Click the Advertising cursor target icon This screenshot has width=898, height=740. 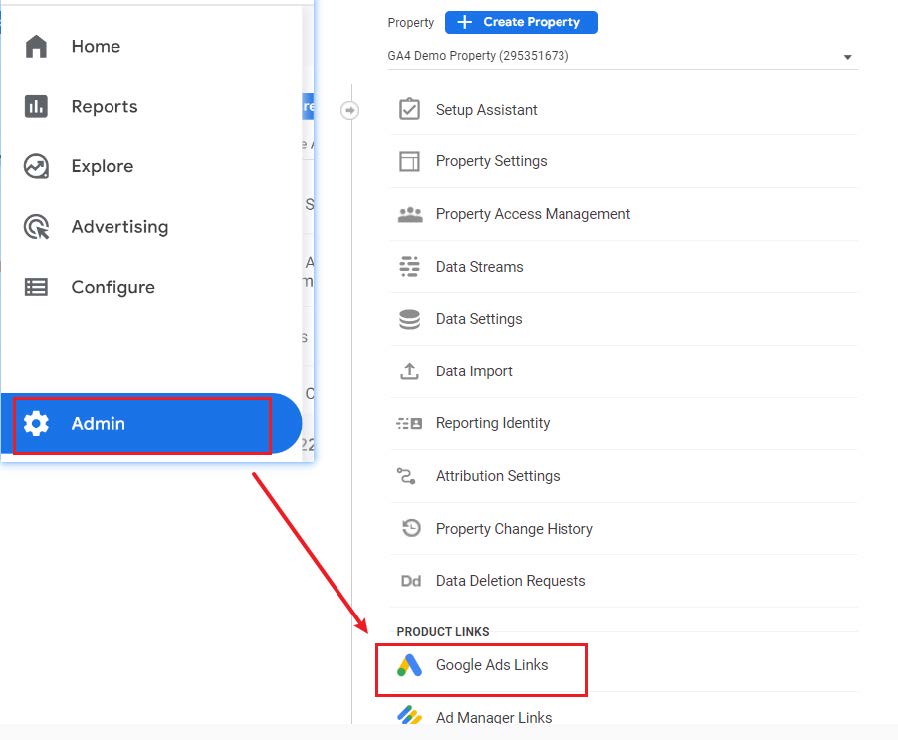pos(36,227)
